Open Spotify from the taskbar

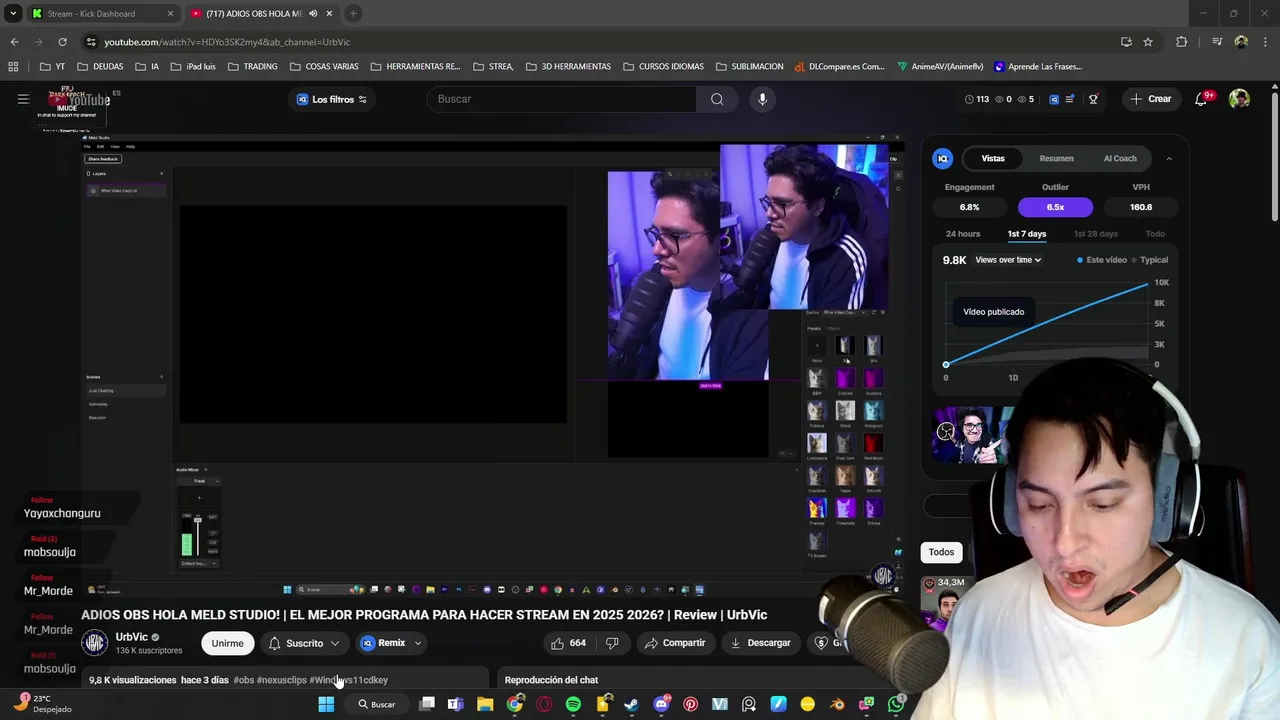tap(573, 704)
